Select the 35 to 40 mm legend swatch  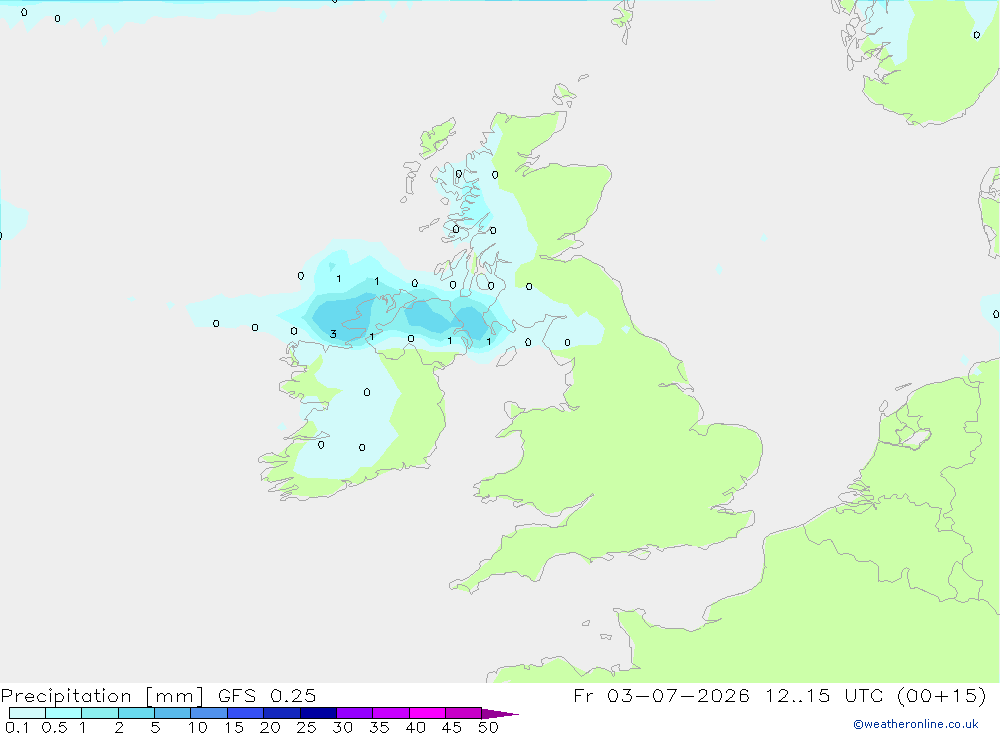coord(391,713)
